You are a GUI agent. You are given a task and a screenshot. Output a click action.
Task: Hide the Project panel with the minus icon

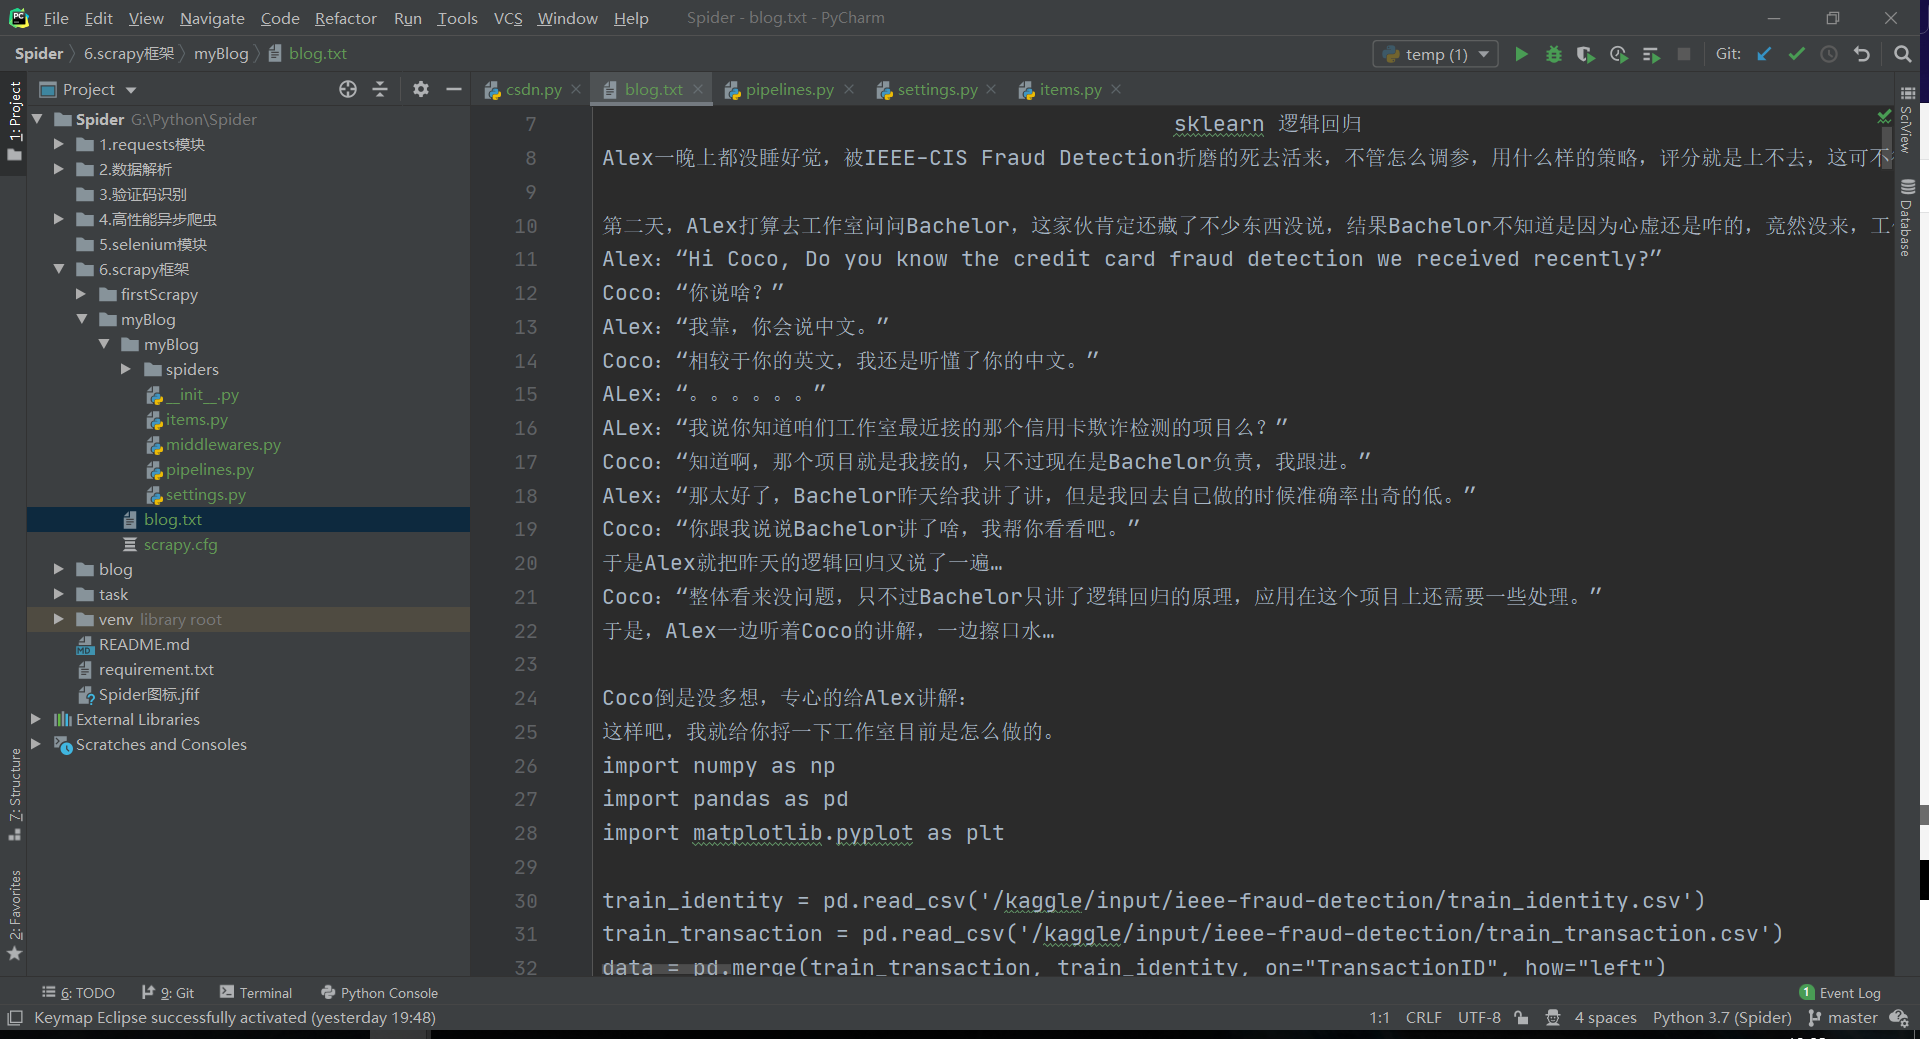click(453, 89)
